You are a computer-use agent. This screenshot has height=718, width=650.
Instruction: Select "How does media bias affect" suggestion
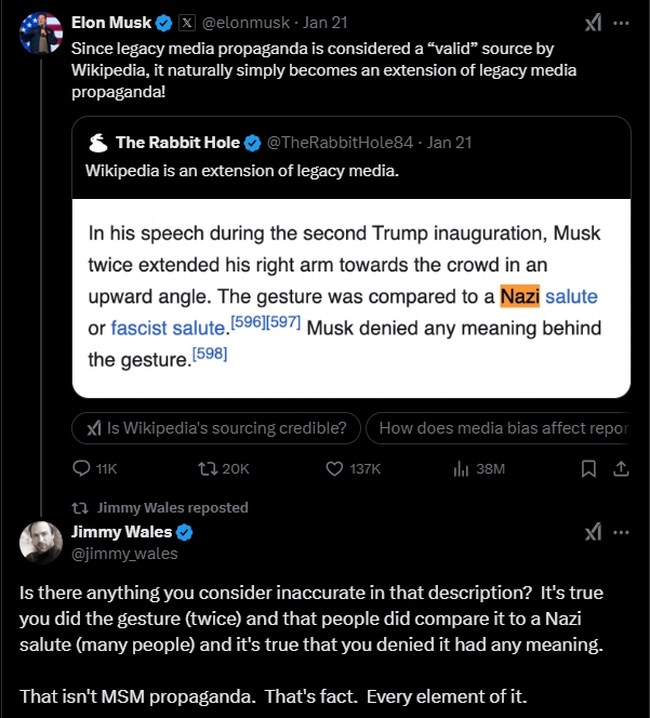click(502, 428)
